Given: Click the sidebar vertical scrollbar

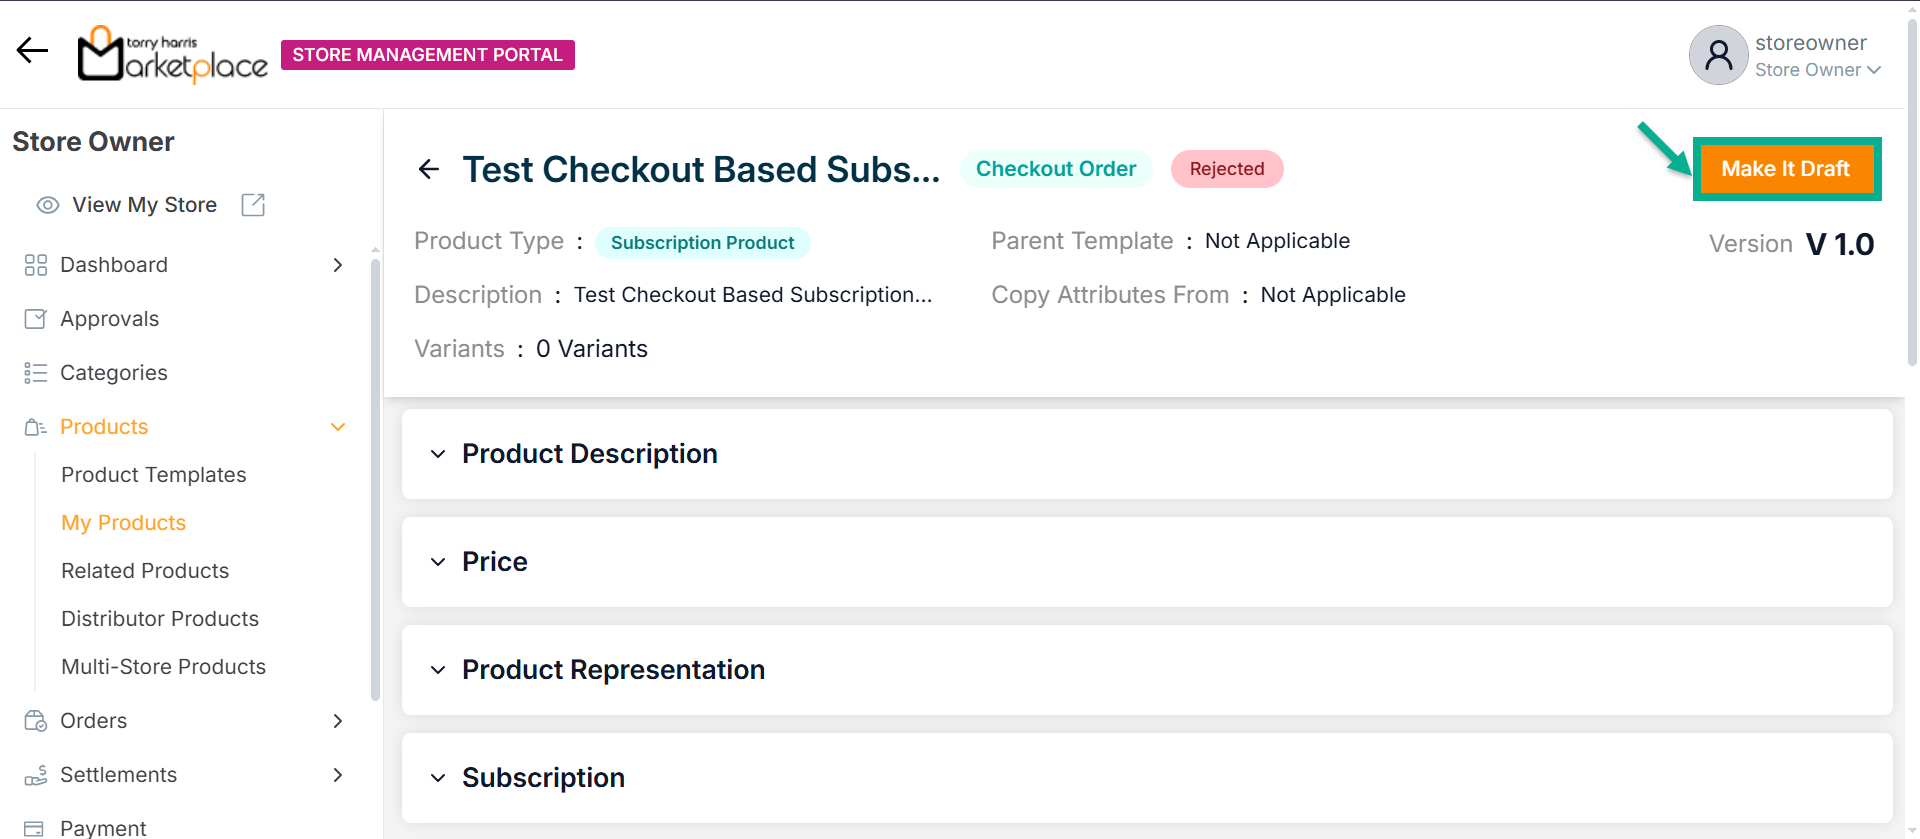Looking at the screenshot, I should pos(375,480).
